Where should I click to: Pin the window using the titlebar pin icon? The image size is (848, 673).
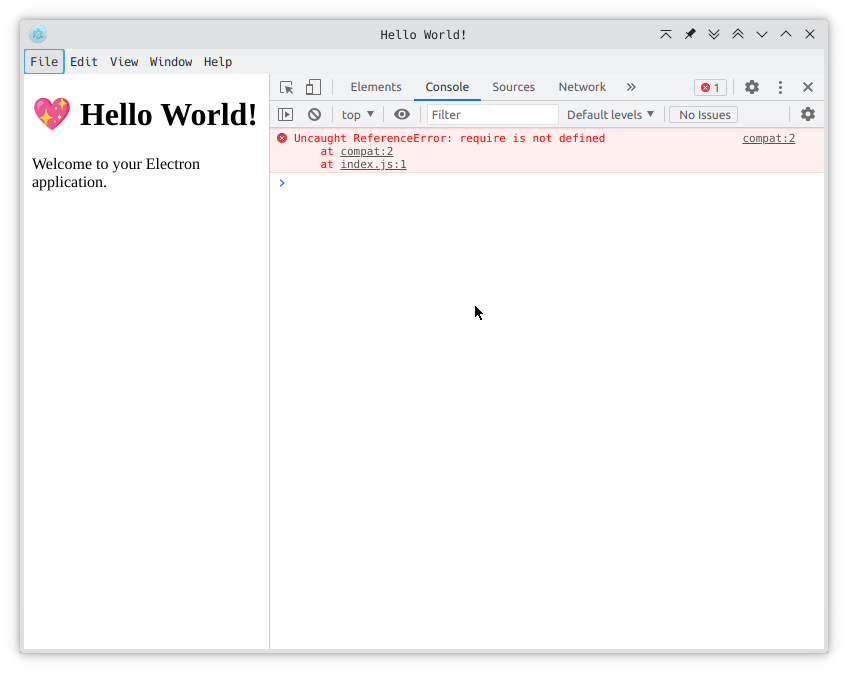(x=689, y=34)
